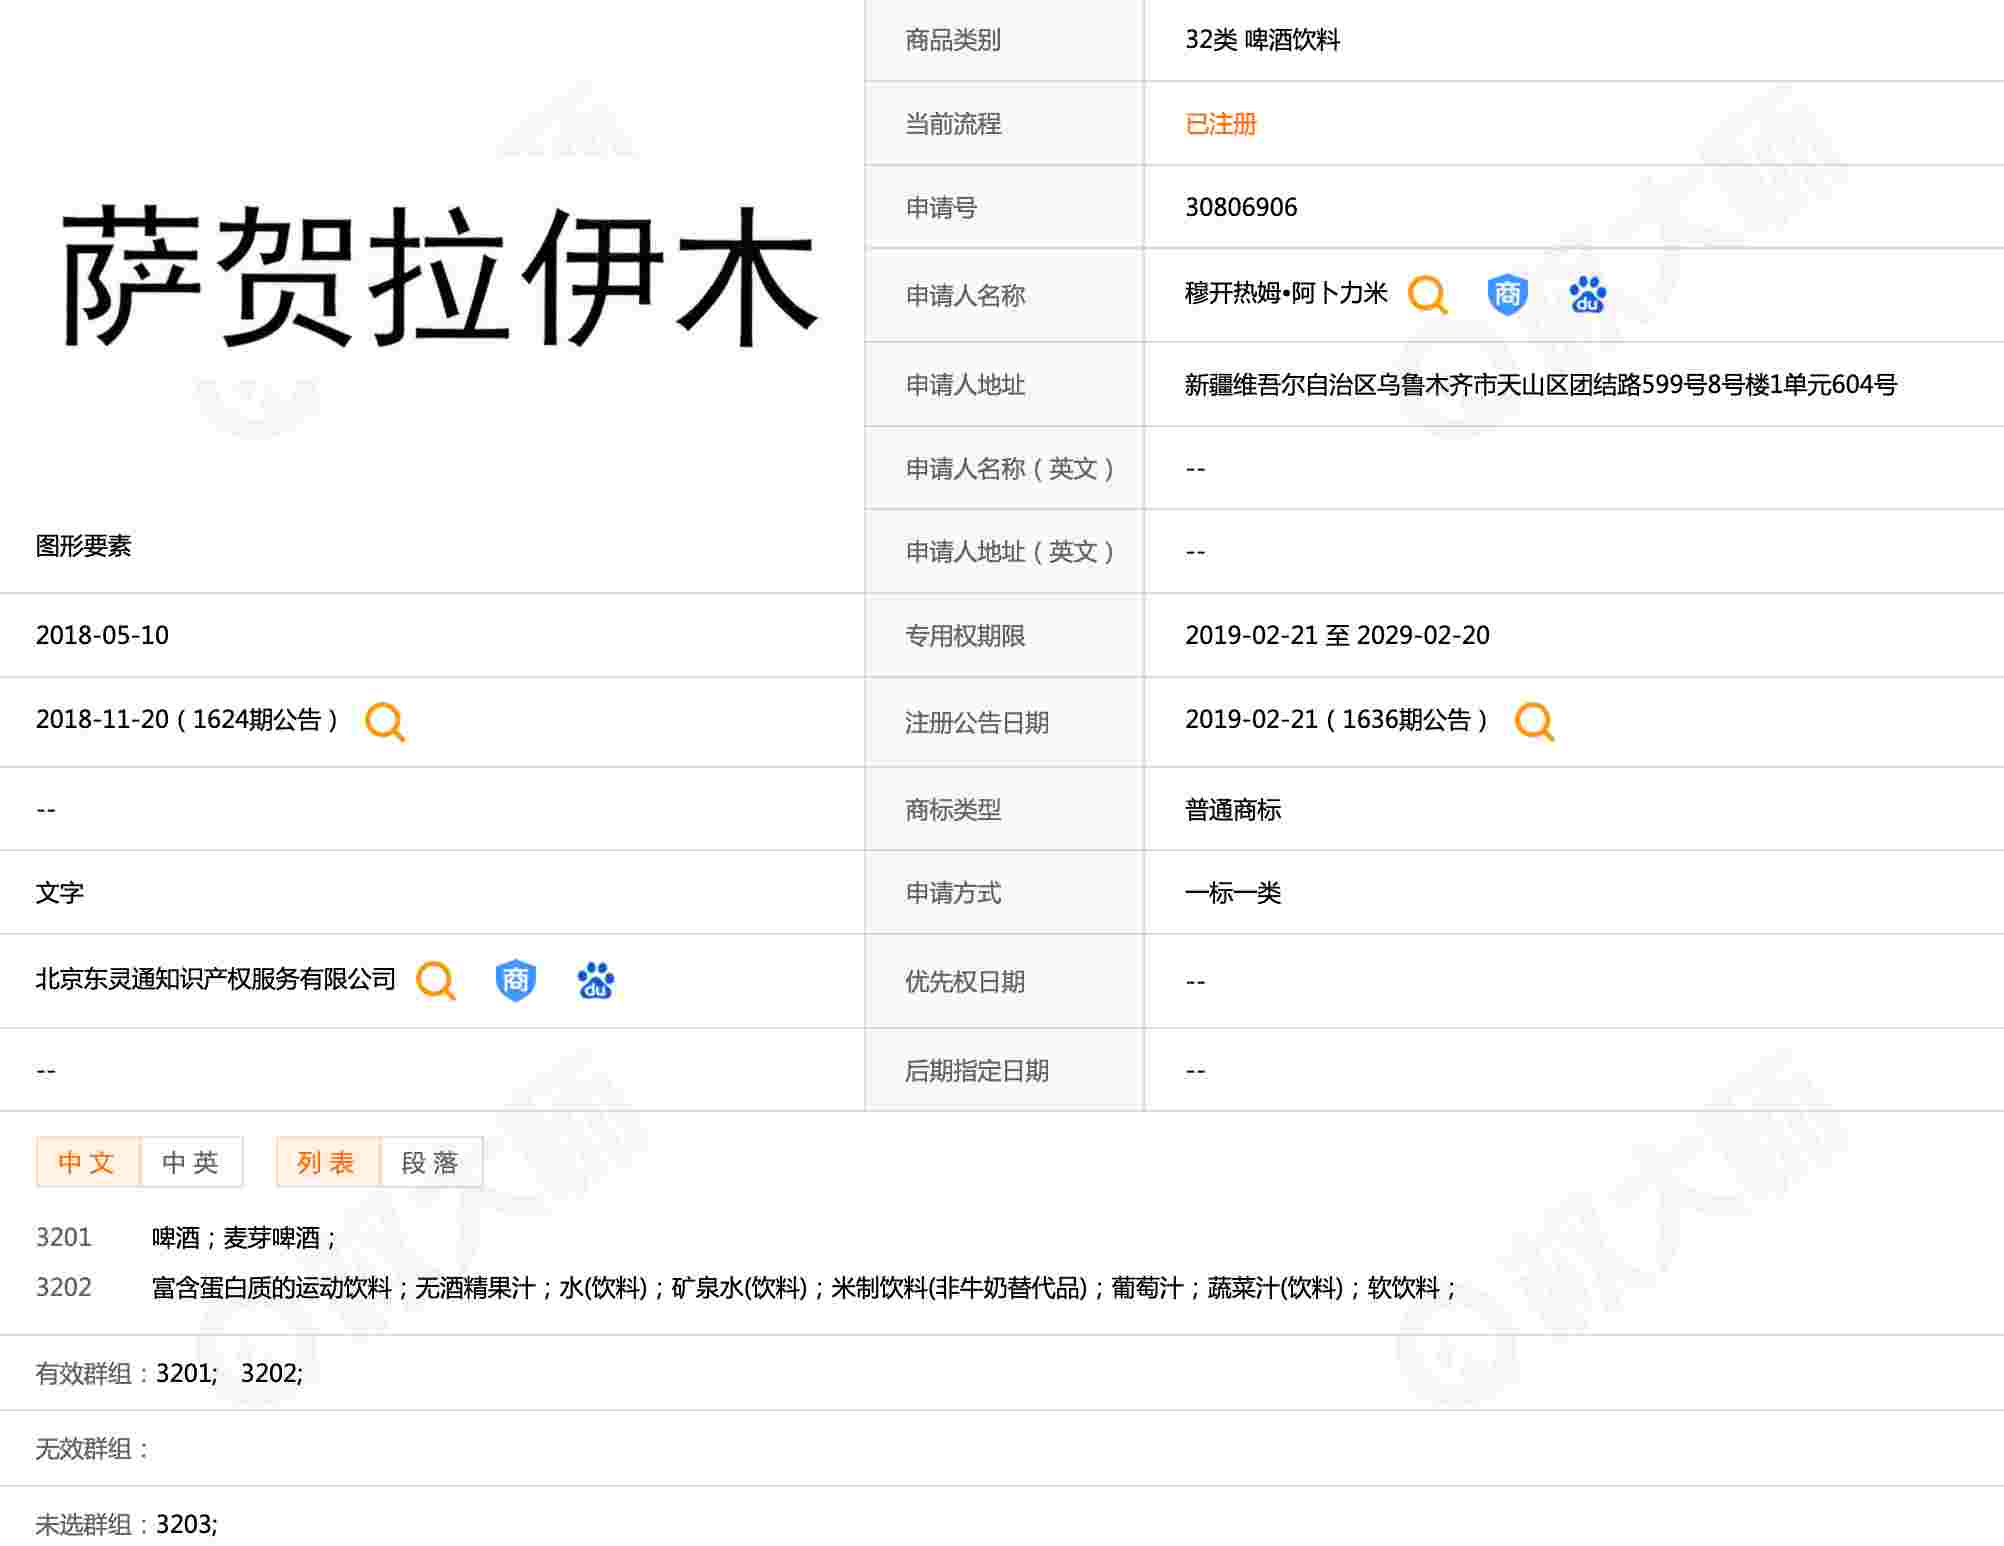Viewport: 2004px width, 1546px height.
Task: Click search icon beside 1636期公告
Action: tap(1534, 721)
